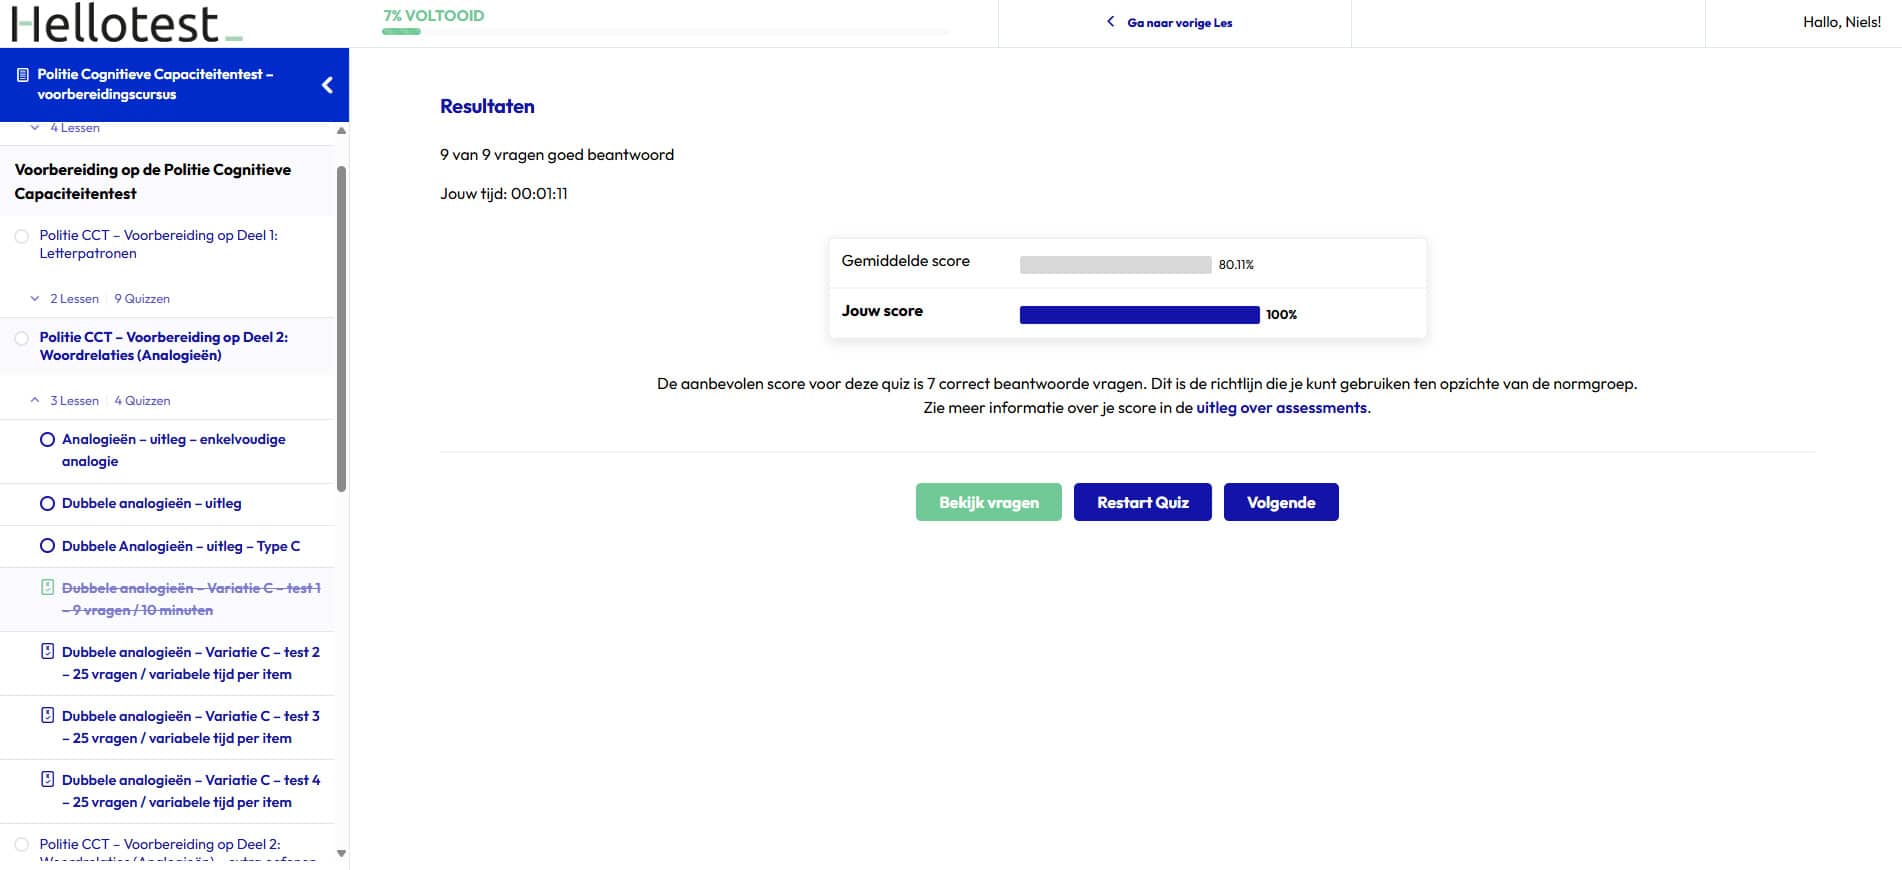
Task: Click the circle next to Dubbele Analogieën – uitleg – Type C
Action: (x=47, y=546)
